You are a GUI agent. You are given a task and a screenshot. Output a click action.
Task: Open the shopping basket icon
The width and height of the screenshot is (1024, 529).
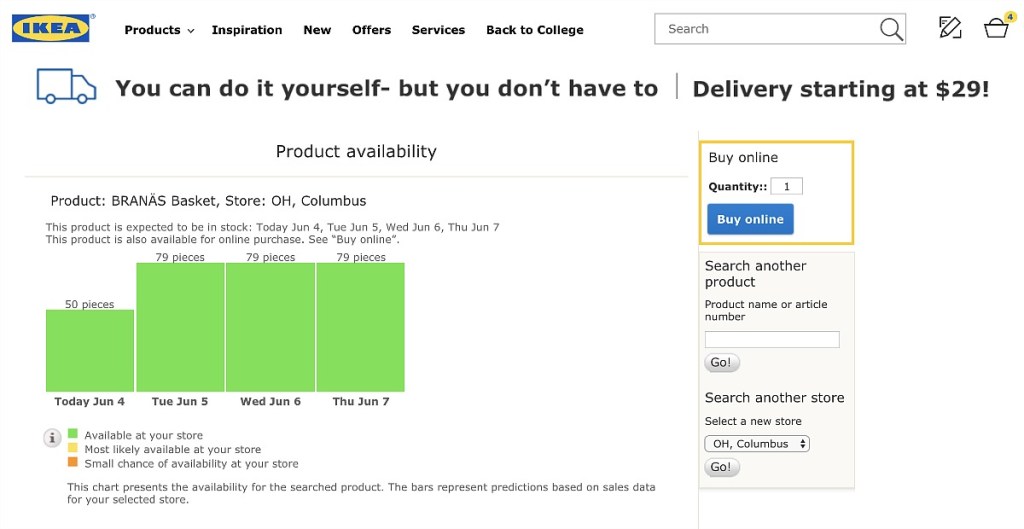pyautogui.click(x=996, y=28)
